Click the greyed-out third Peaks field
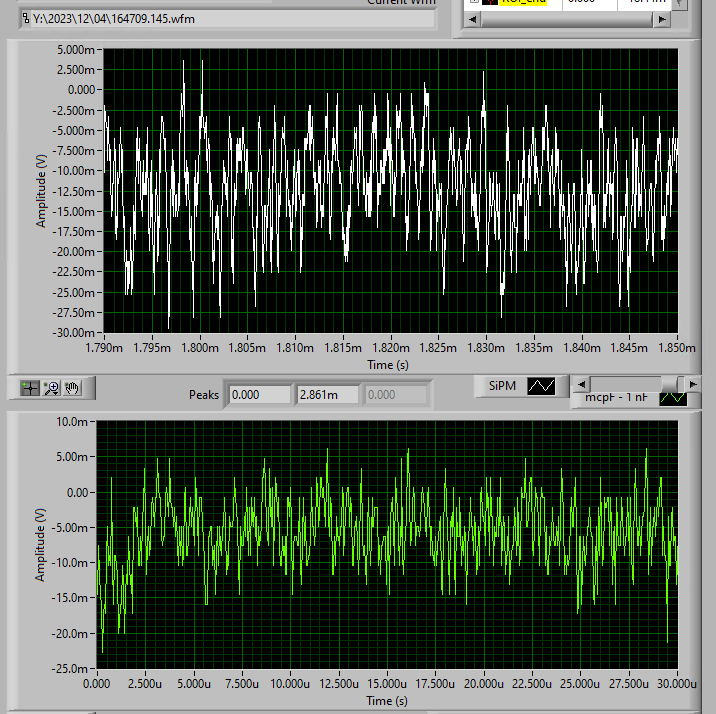Viewport: 716px width, 714px height. coord(394,395)
